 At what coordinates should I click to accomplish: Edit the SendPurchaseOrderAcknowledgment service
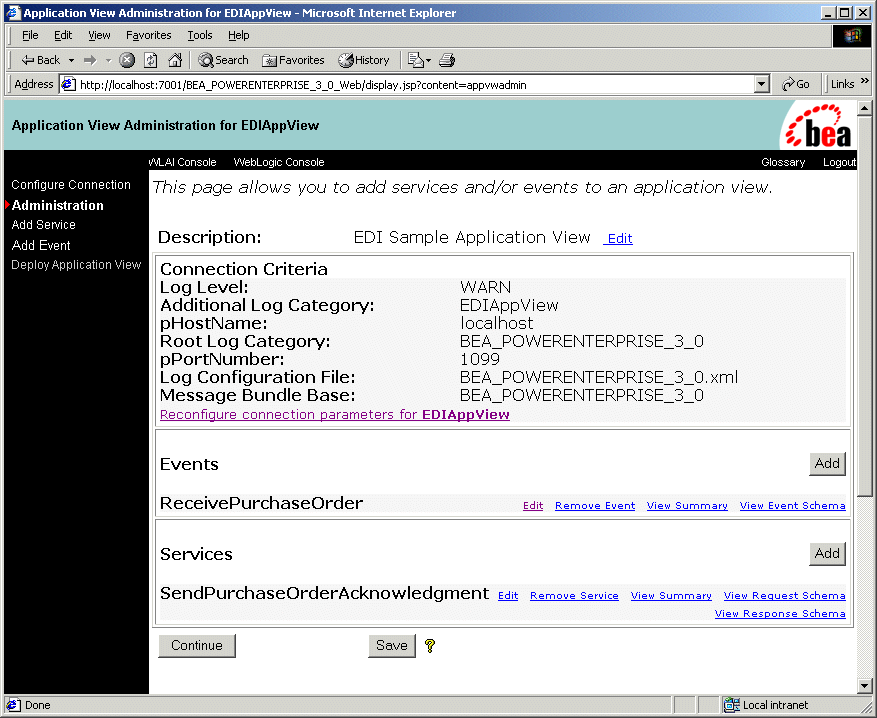coord(508,596)
